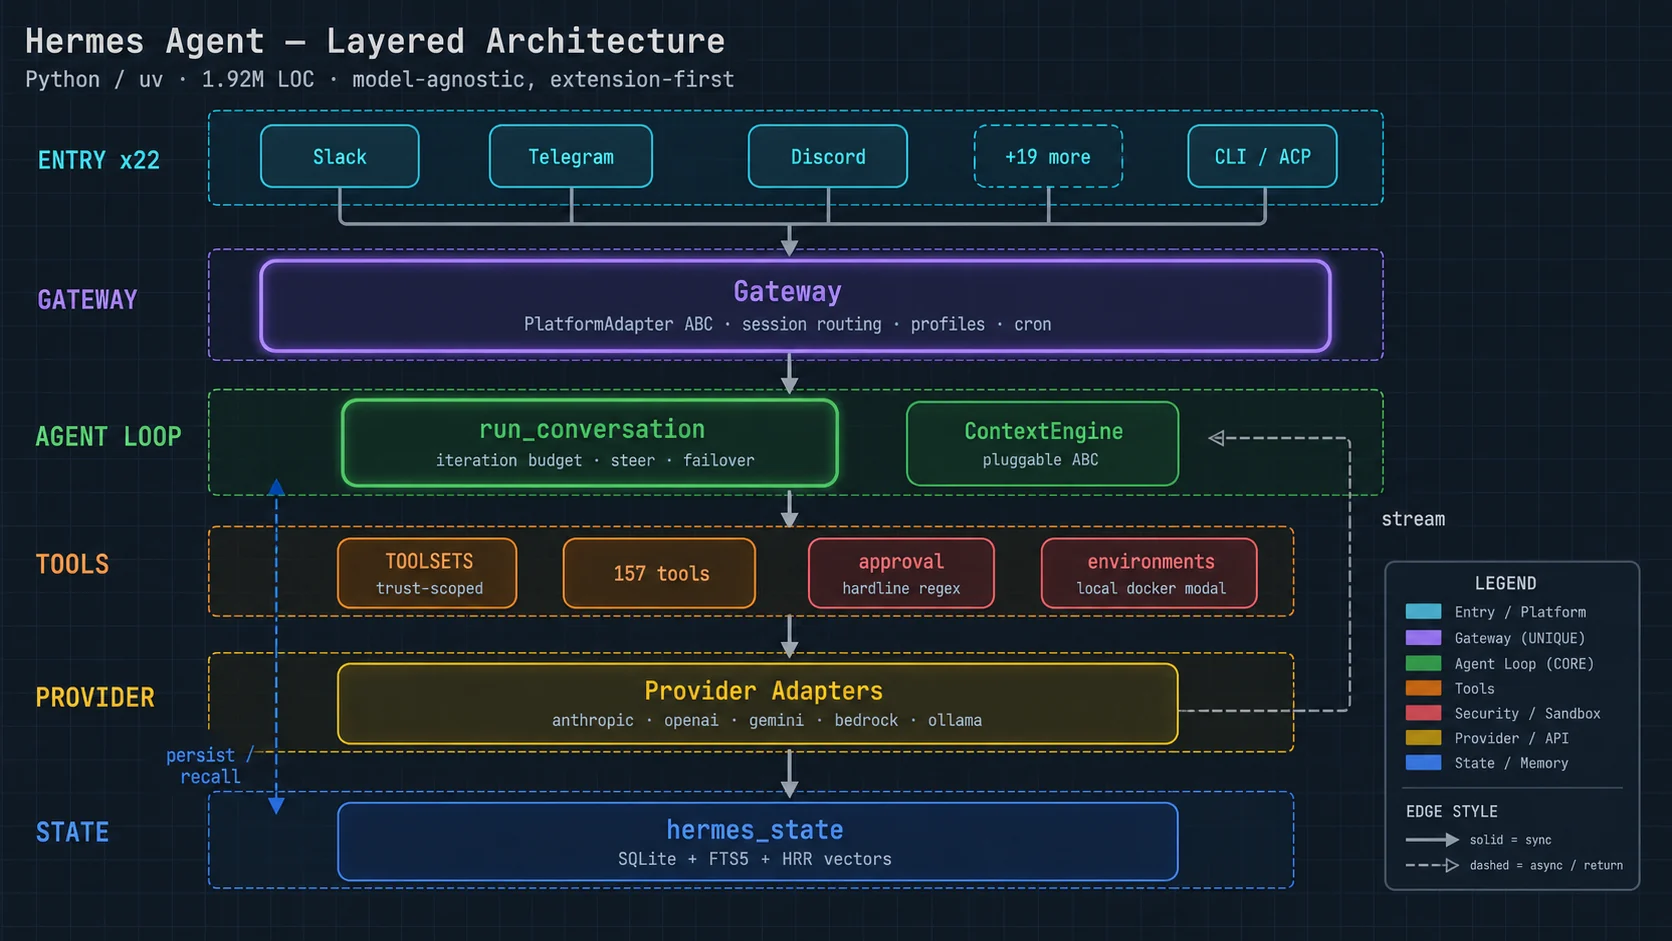The width and height of the screenshot is (1672, 941).
Task: Click the Python / uv subtitle line
Action: coord(380,79)
